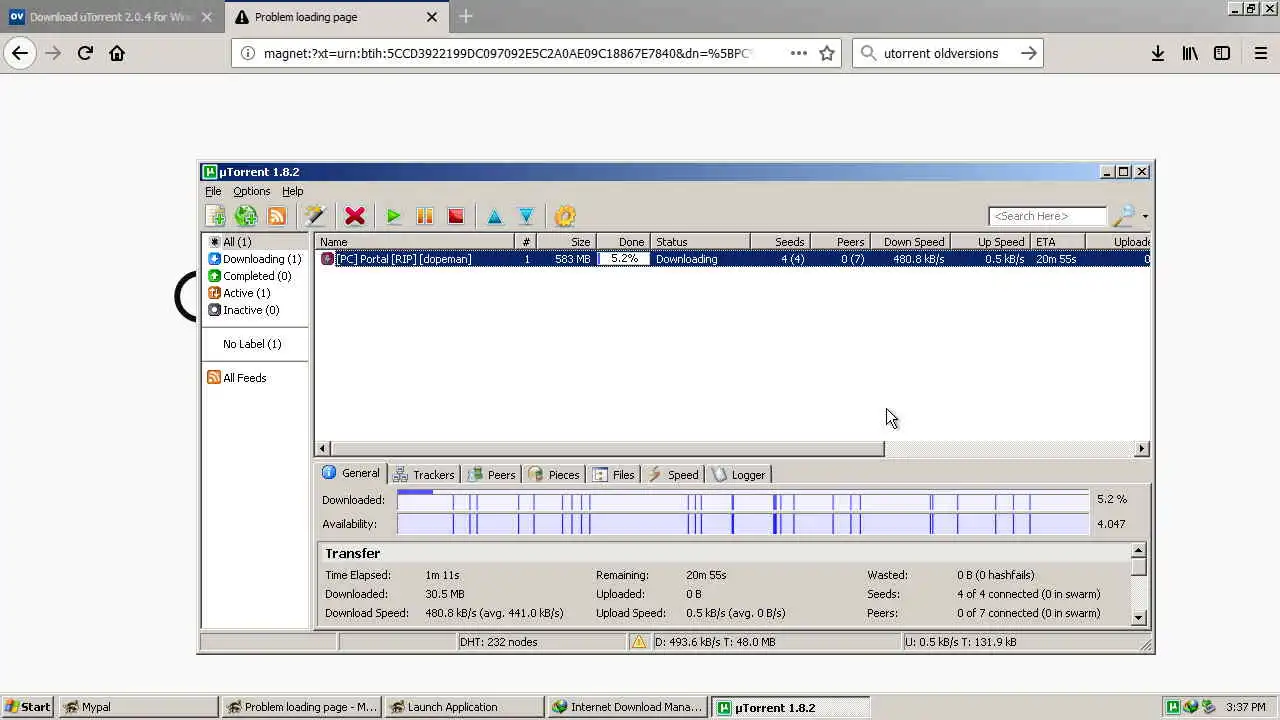
Task: Remove torrent with red X icon
Action: (x=355, y=216)
